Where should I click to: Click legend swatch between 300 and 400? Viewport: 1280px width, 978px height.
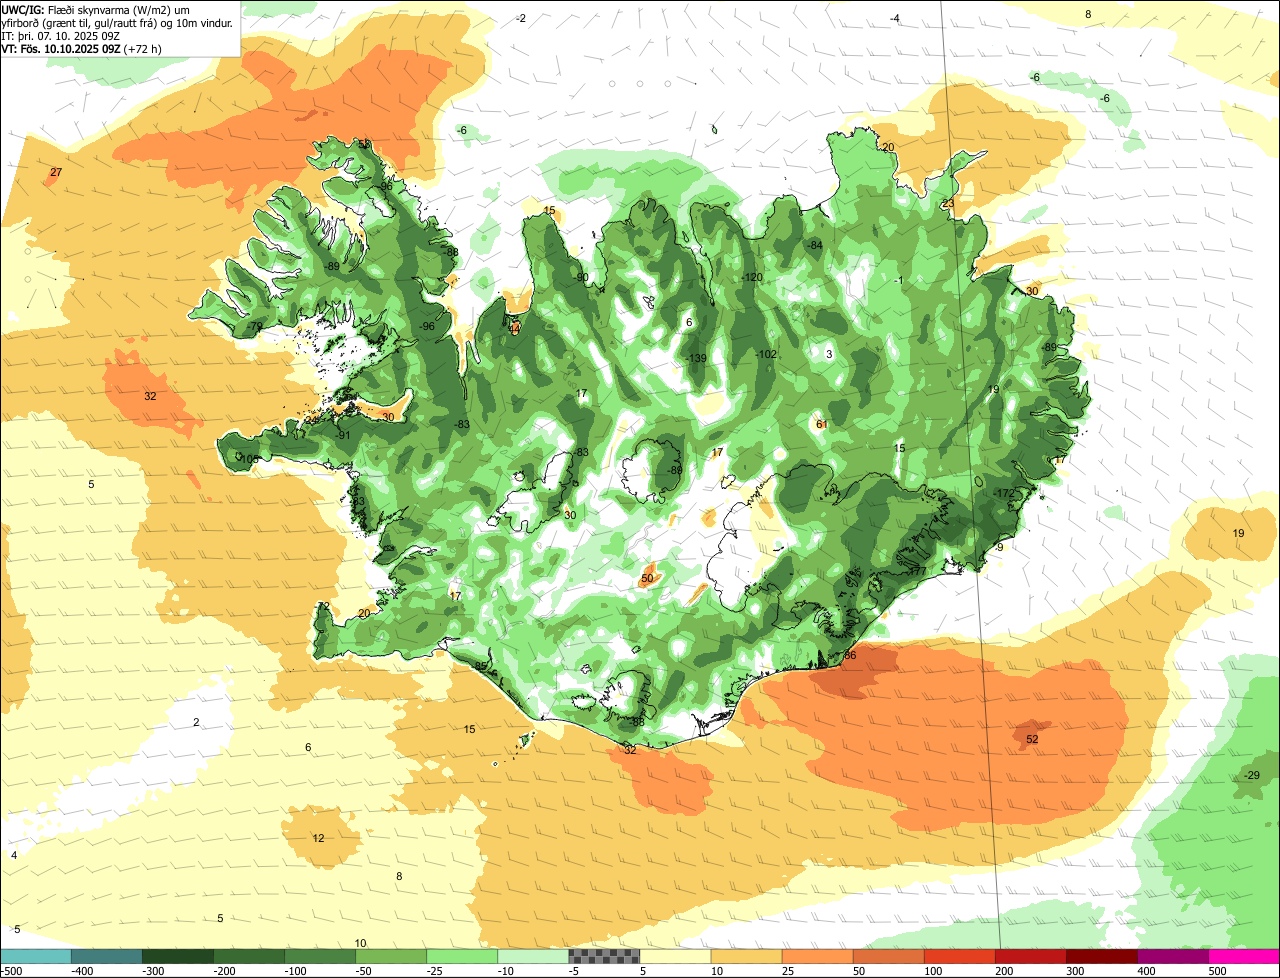tap(1102, 957)
